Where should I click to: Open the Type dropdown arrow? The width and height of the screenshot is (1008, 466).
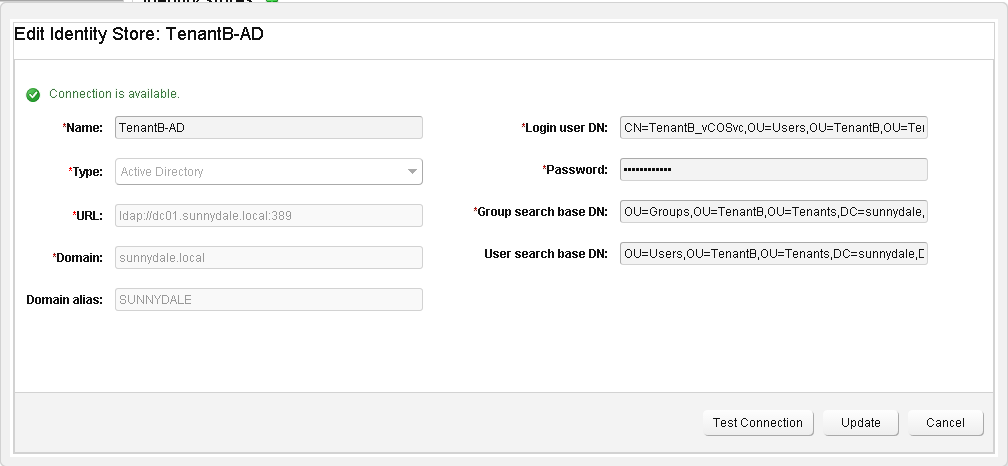click(412, 172)
